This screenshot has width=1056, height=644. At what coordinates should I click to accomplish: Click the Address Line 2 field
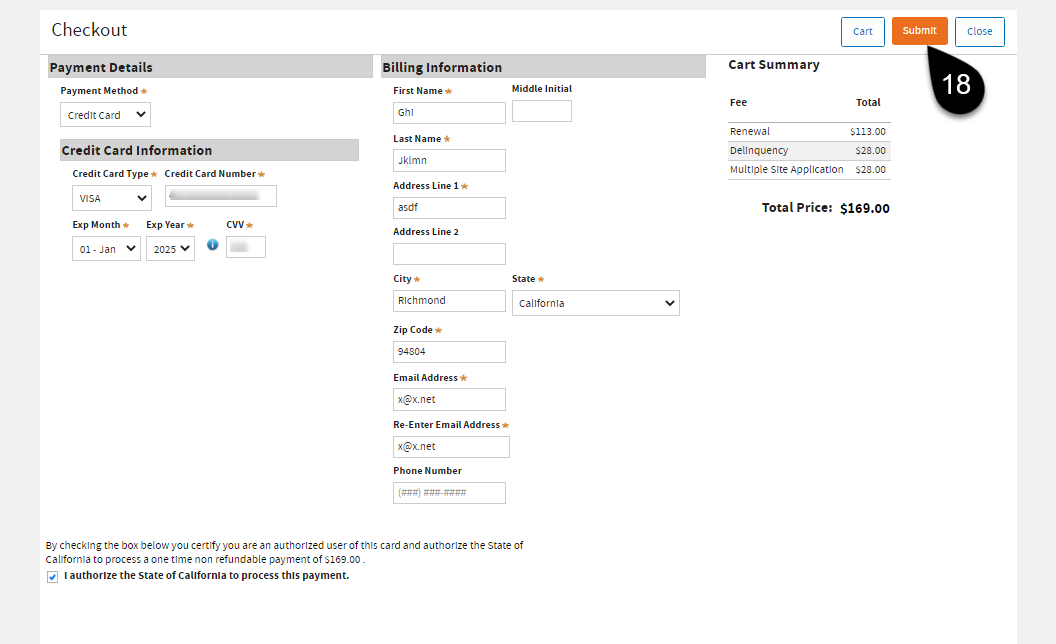point(449,253)
